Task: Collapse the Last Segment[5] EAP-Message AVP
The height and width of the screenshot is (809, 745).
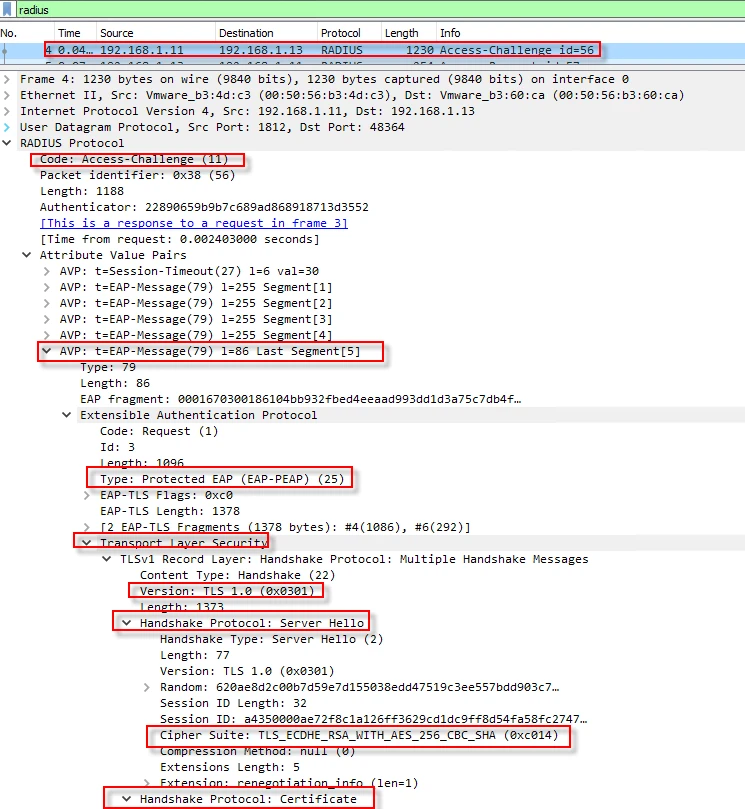Action: coord(47,351)
